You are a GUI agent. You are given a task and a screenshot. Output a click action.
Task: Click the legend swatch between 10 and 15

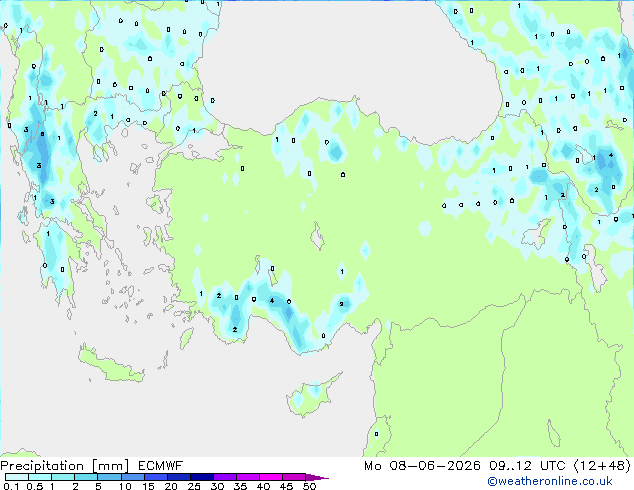point(132,477)
